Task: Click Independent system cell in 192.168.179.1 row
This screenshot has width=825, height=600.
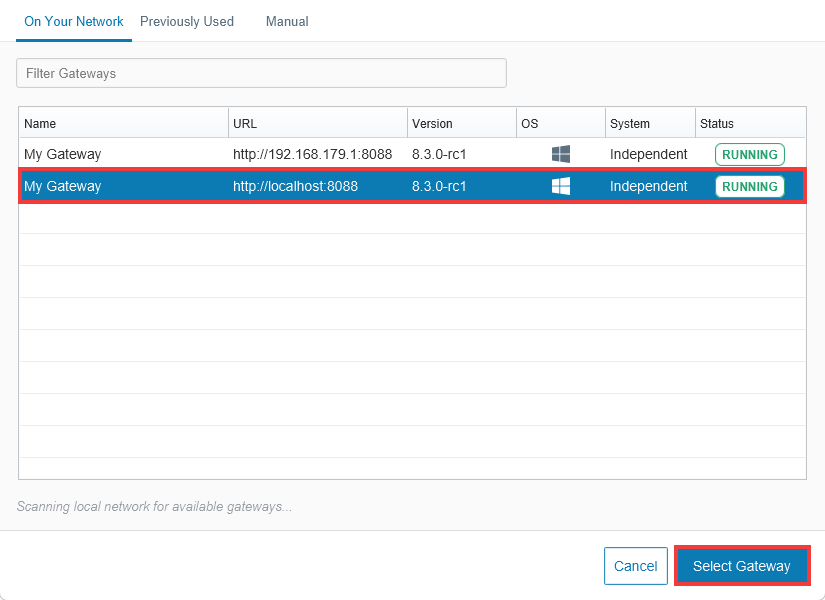Action: [x=649, y=154]
